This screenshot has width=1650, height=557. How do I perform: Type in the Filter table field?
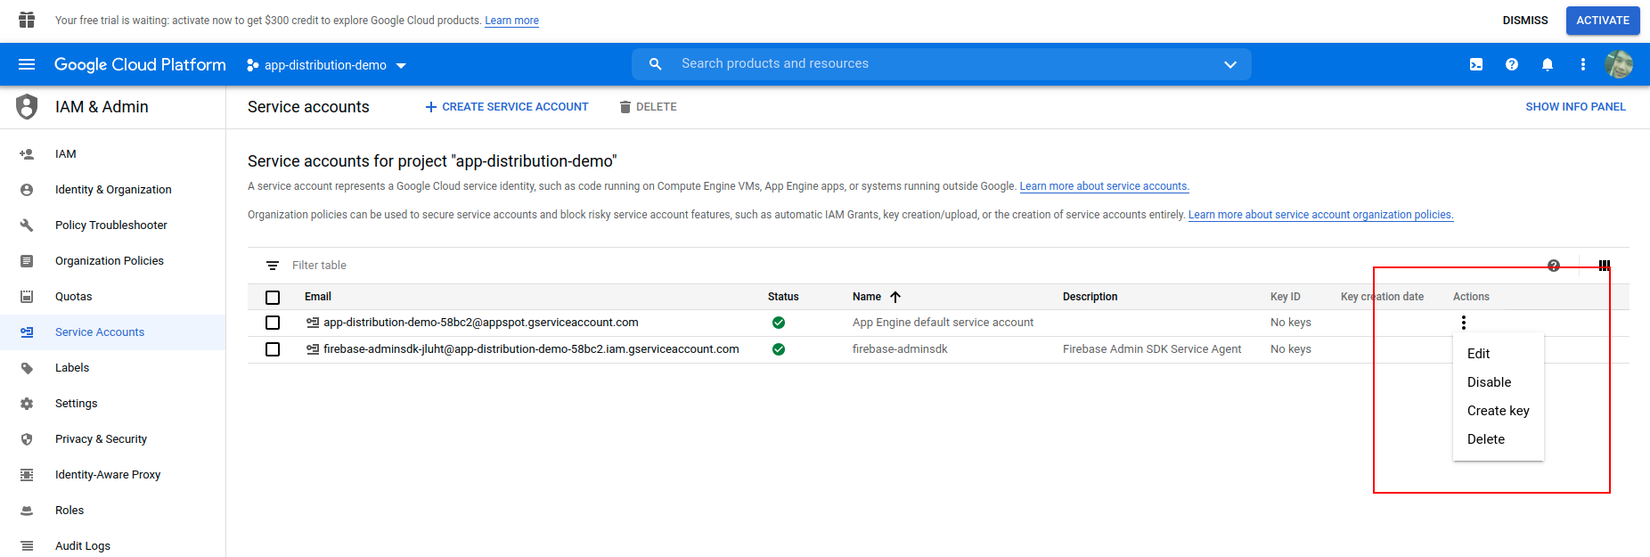(x=500, y=266)
